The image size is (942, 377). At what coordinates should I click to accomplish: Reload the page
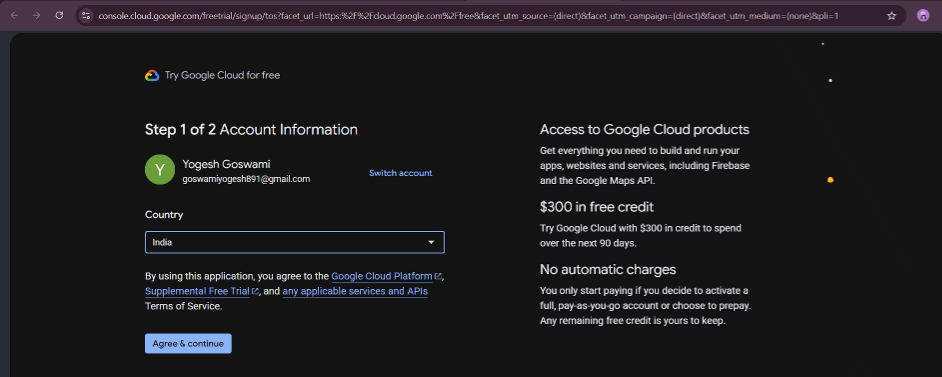point(59,16)
